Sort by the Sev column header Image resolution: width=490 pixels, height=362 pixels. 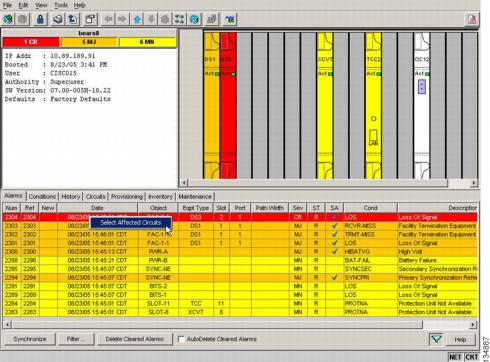tap(298, 208)
